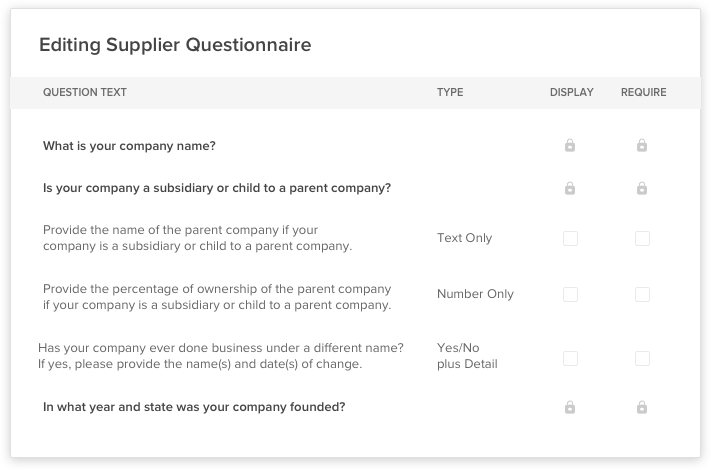Check Require for different business name question
Viewport: 711px width, 470px height.
coord(642,358)
